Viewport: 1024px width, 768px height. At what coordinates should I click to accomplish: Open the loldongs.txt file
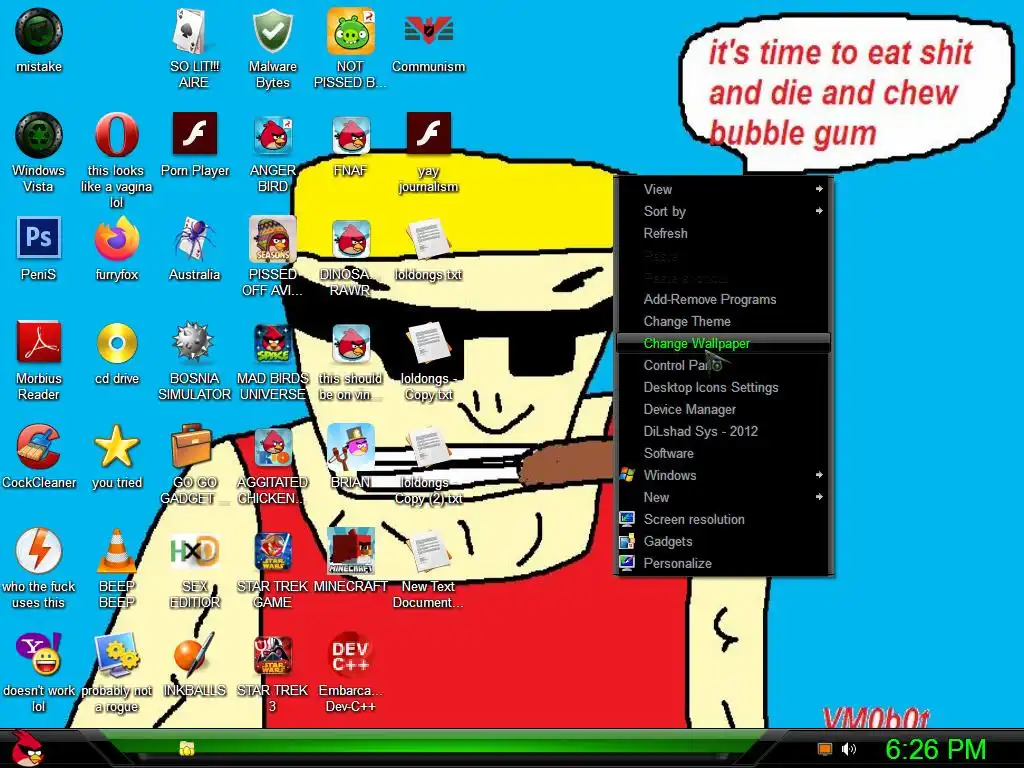coord(428,240)
